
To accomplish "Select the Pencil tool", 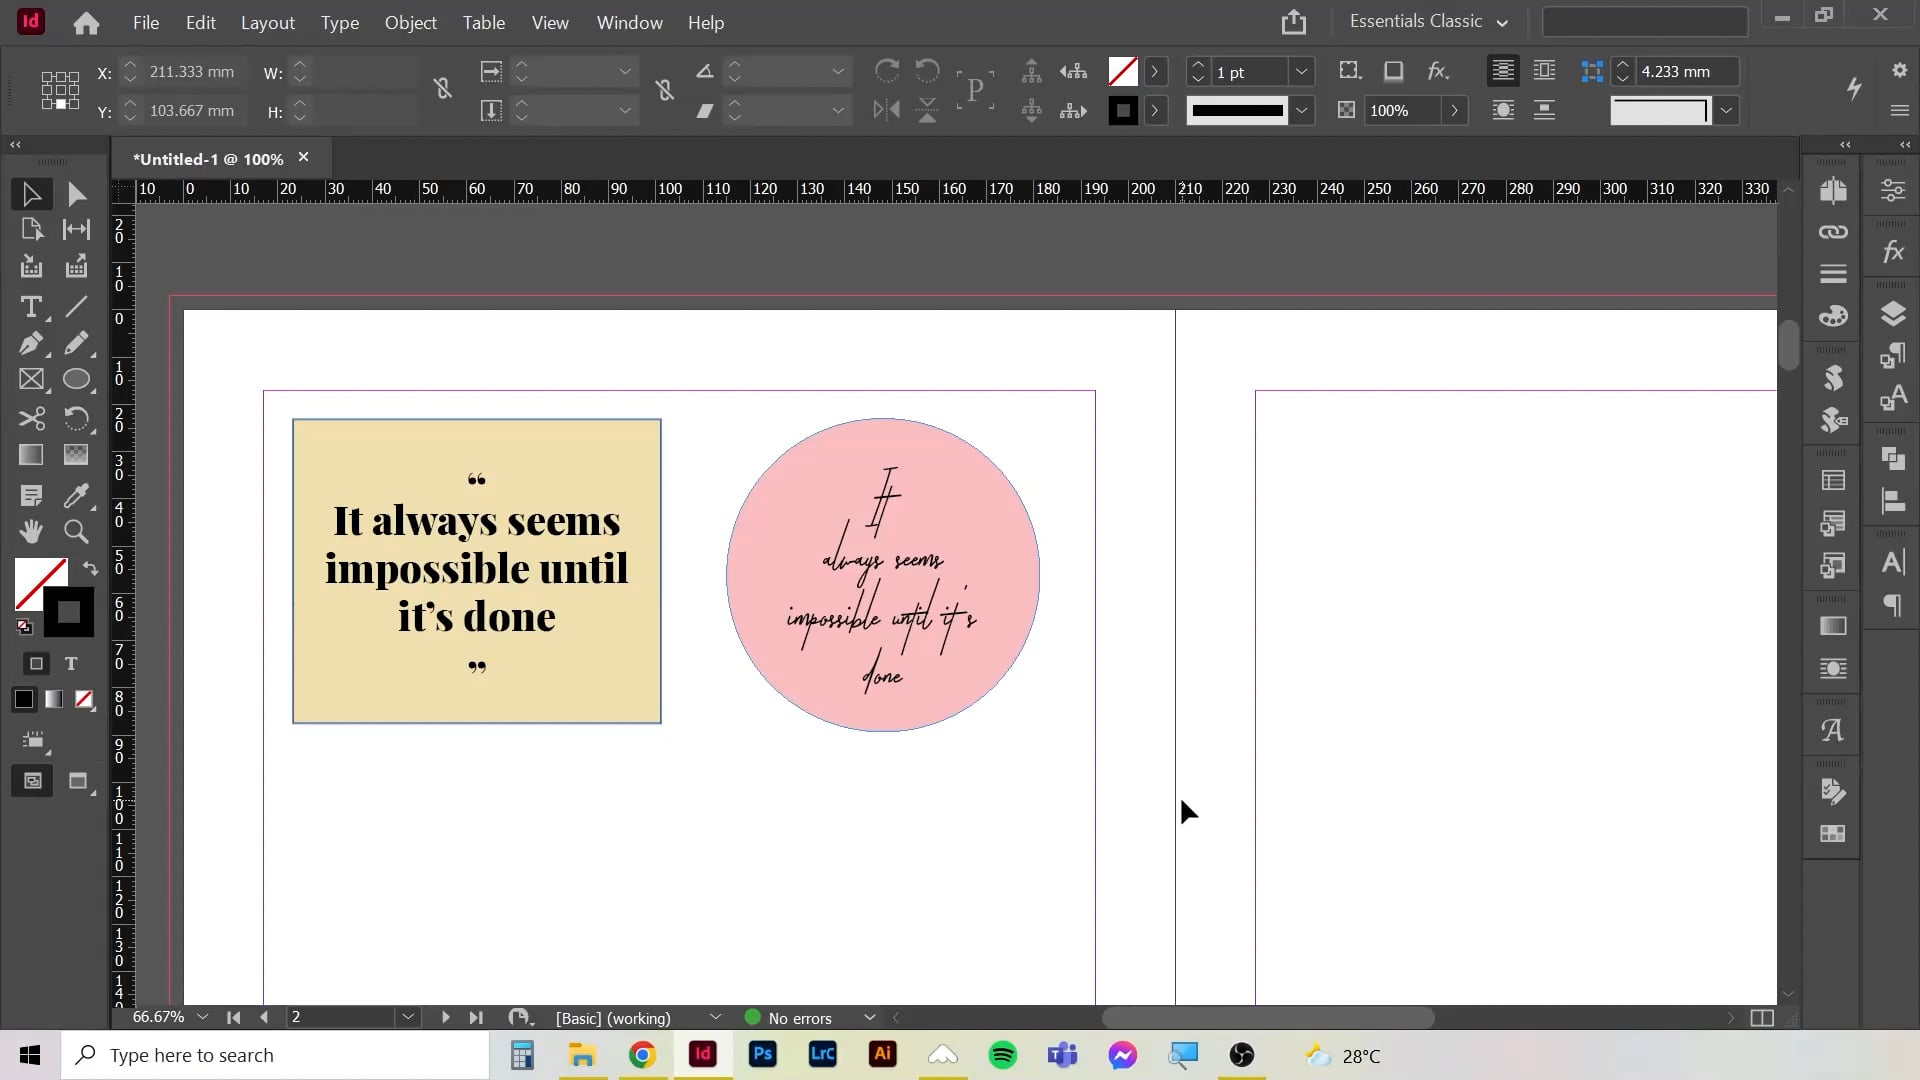I will point(76,343).
